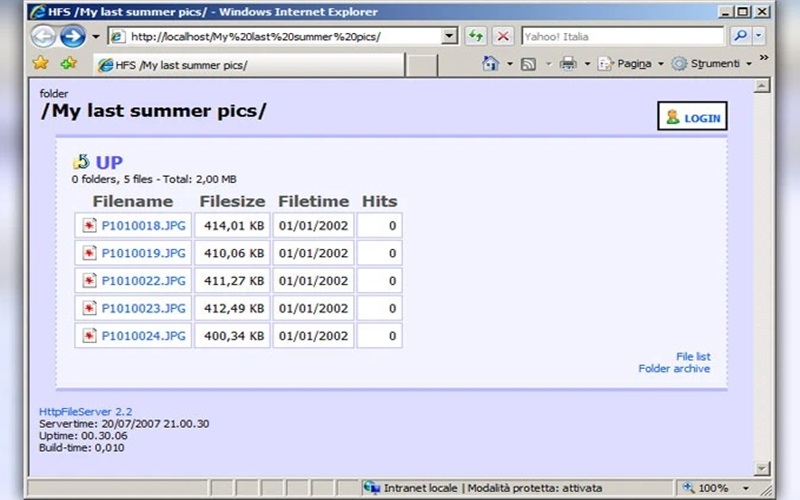Click the Internet Explorer title bar icon
This screenshot has height=500, width=800.
click(x=37, y=12)
